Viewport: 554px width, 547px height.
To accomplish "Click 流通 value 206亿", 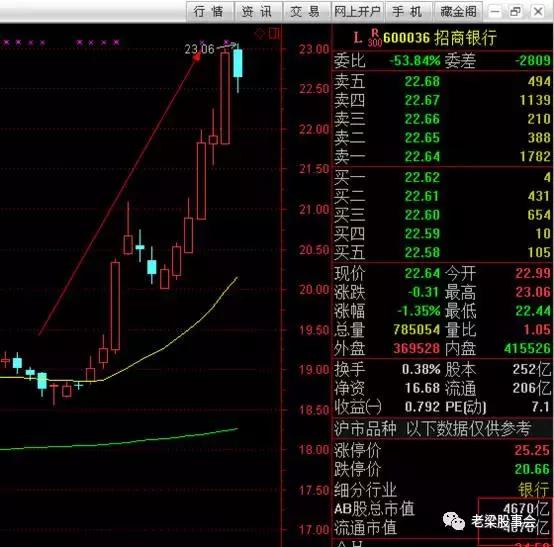I will point(532,388).
